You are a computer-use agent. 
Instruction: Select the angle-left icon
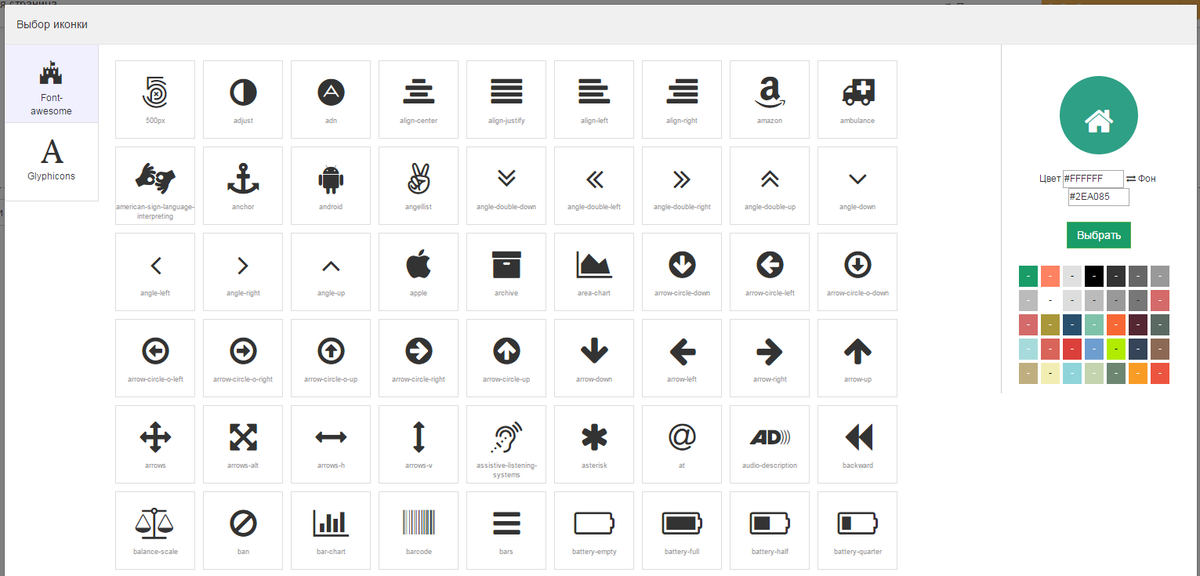155,272
